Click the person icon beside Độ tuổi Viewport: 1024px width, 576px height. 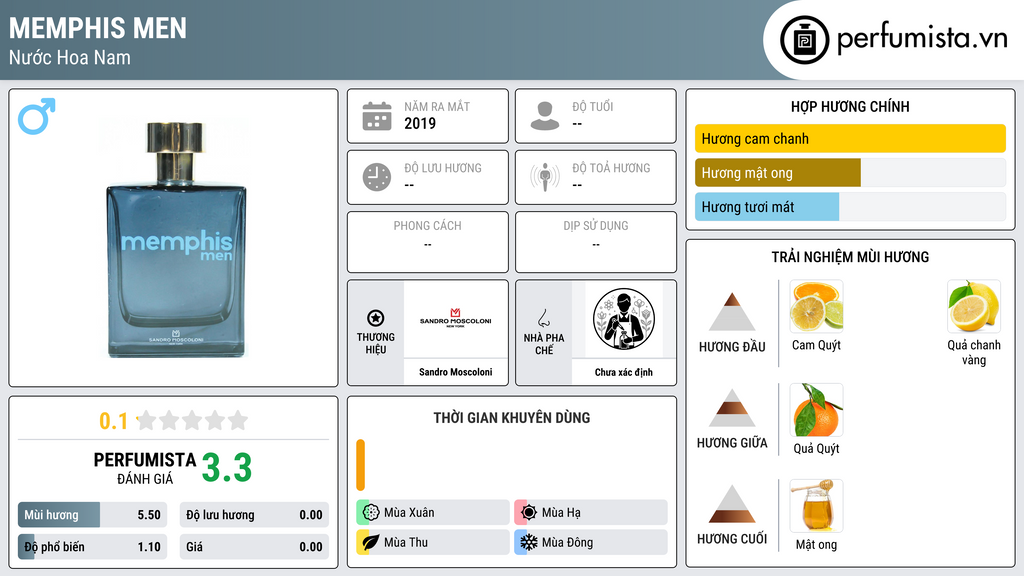tap(545, 116)
